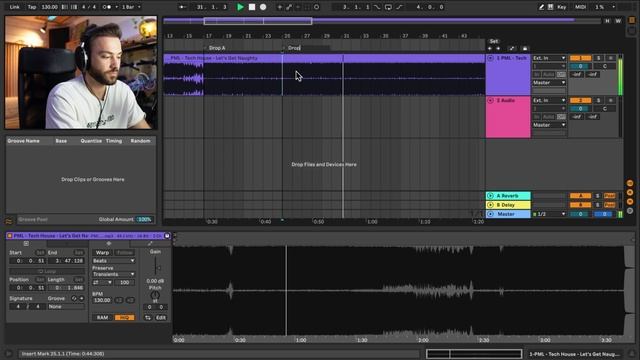Click the tempo field 130.00

point(49,7)
